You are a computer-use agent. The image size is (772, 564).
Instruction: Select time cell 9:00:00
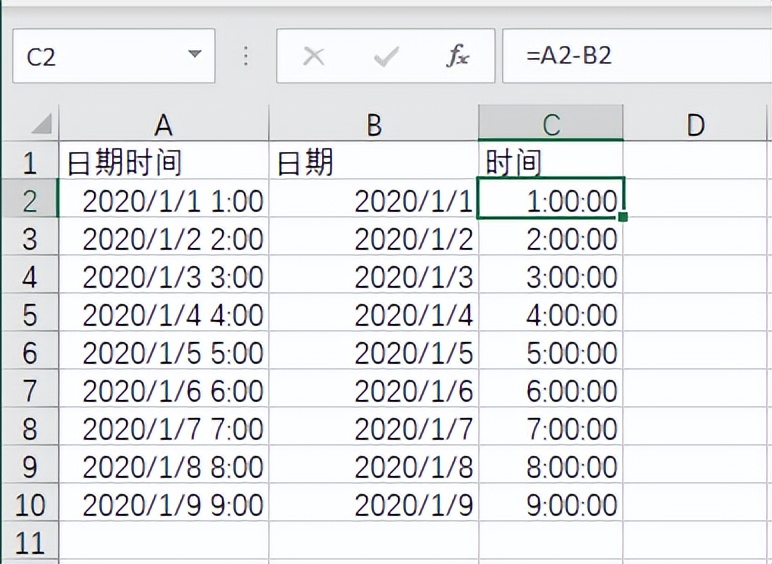click(x=551, y=502)
